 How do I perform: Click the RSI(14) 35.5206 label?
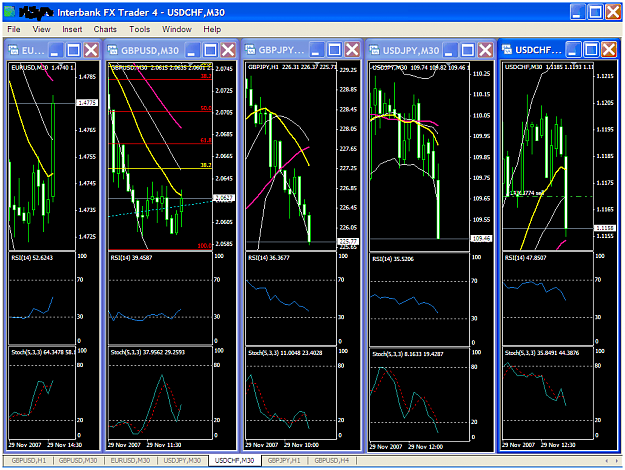click(393, 259)
